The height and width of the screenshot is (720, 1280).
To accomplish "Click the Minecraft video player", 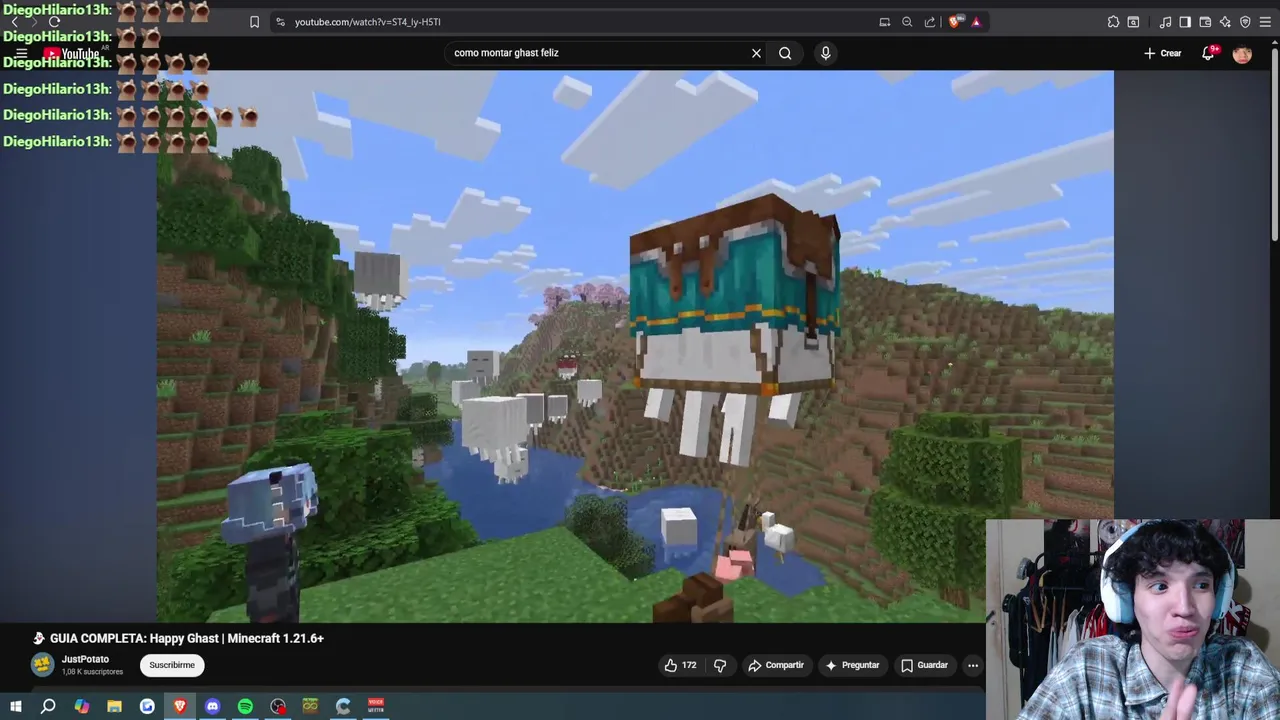I will (x=635, y=346).
